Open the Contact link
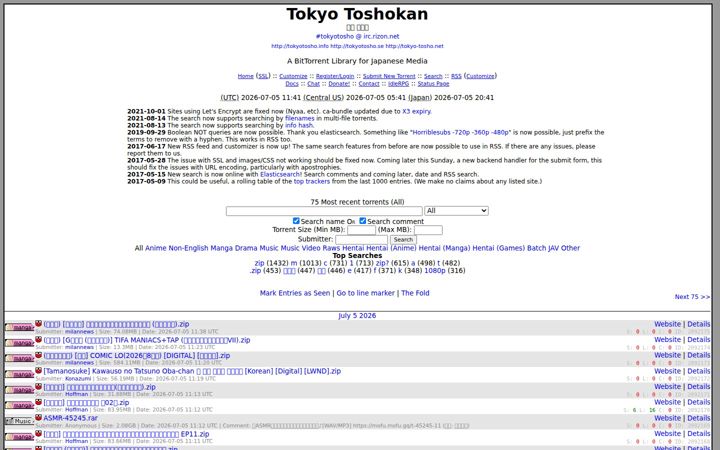The image size is (720, 450). tap(369, 84)
